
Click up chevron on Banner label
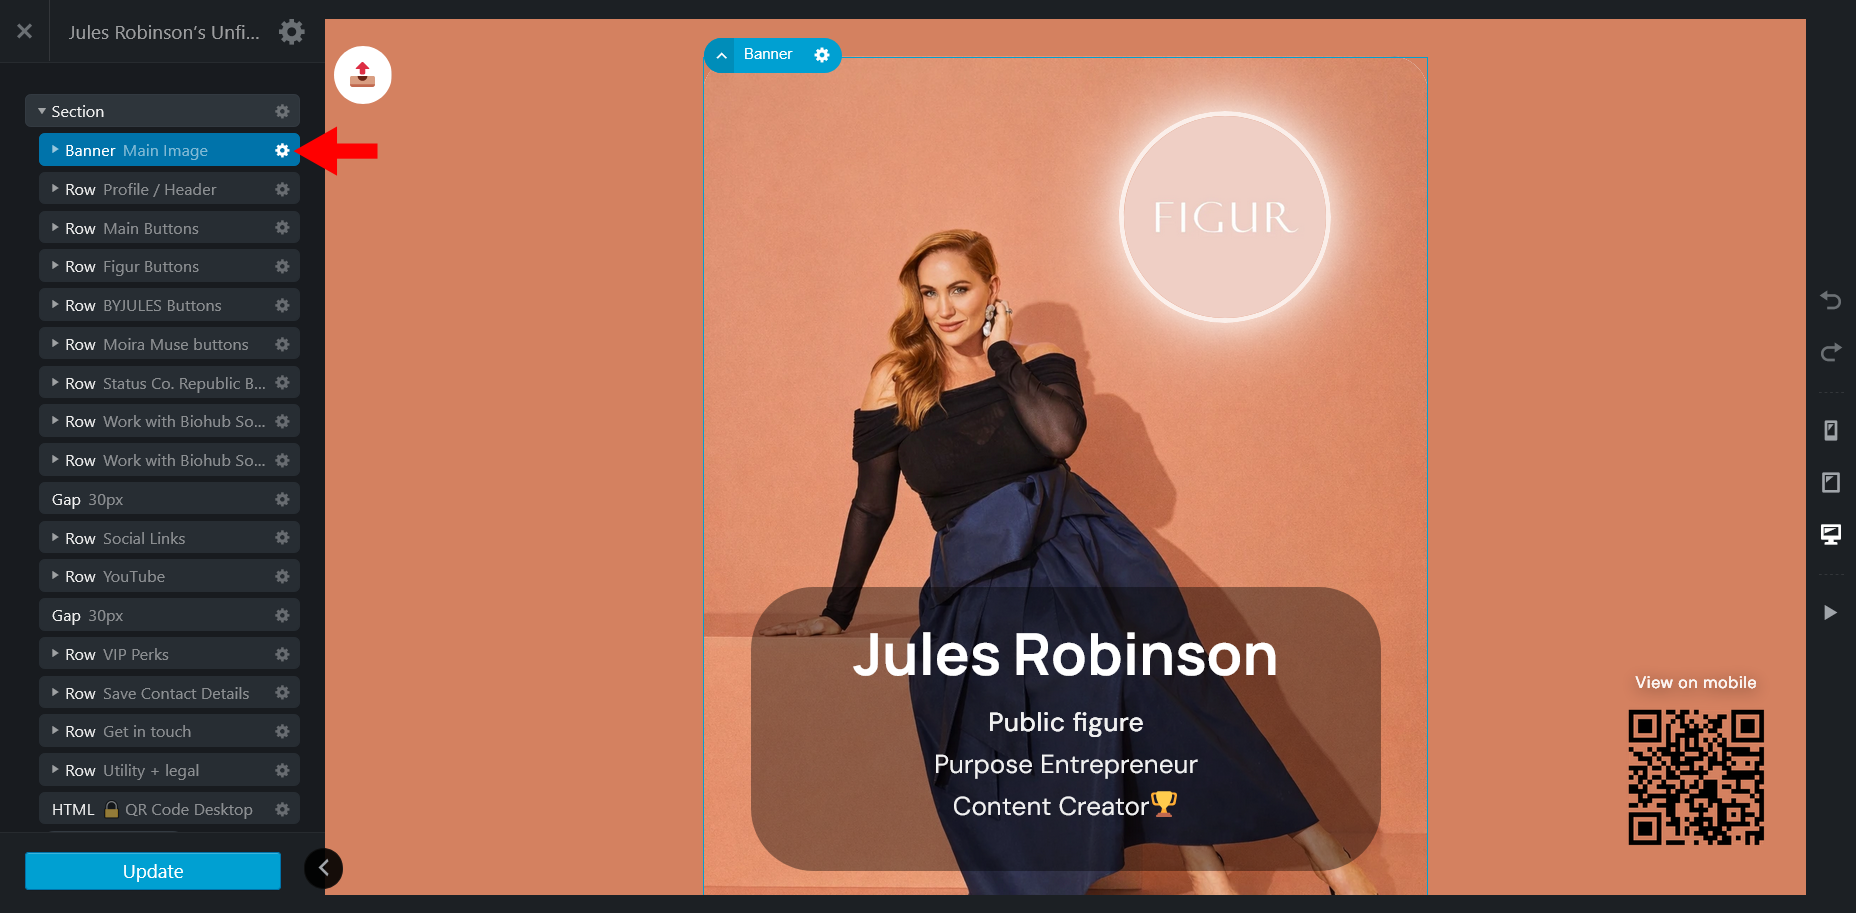click(722, 55)
